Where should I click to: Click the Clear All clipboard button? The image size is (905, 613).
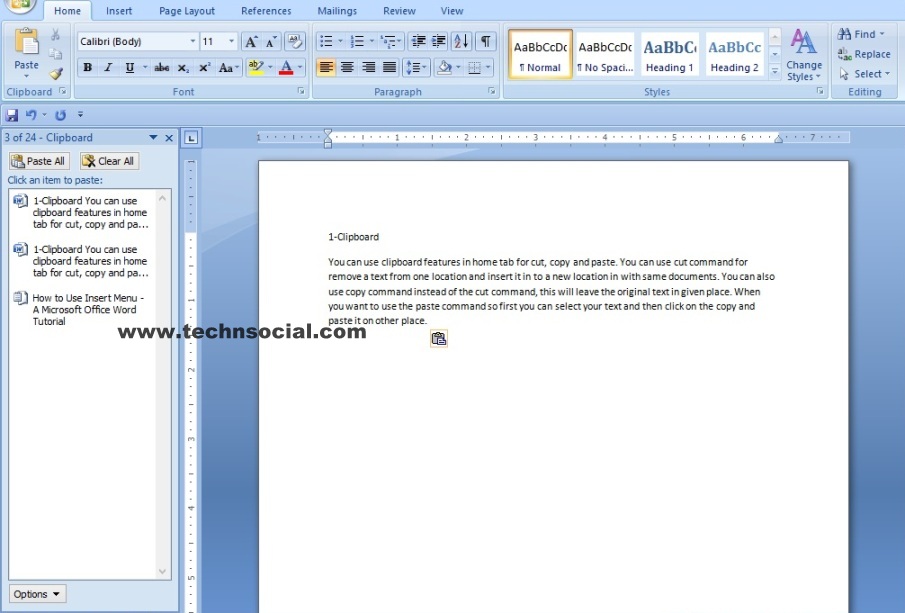[108, 160]
